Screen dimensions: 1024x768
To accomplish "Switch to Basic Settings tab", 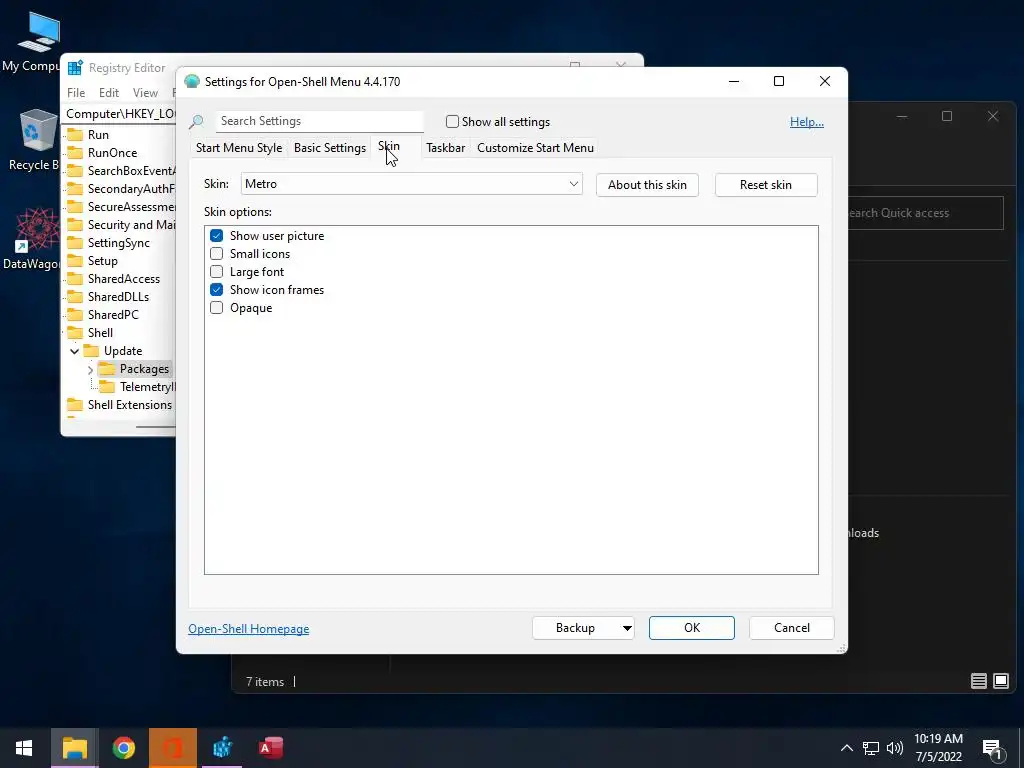I will 330,148.
